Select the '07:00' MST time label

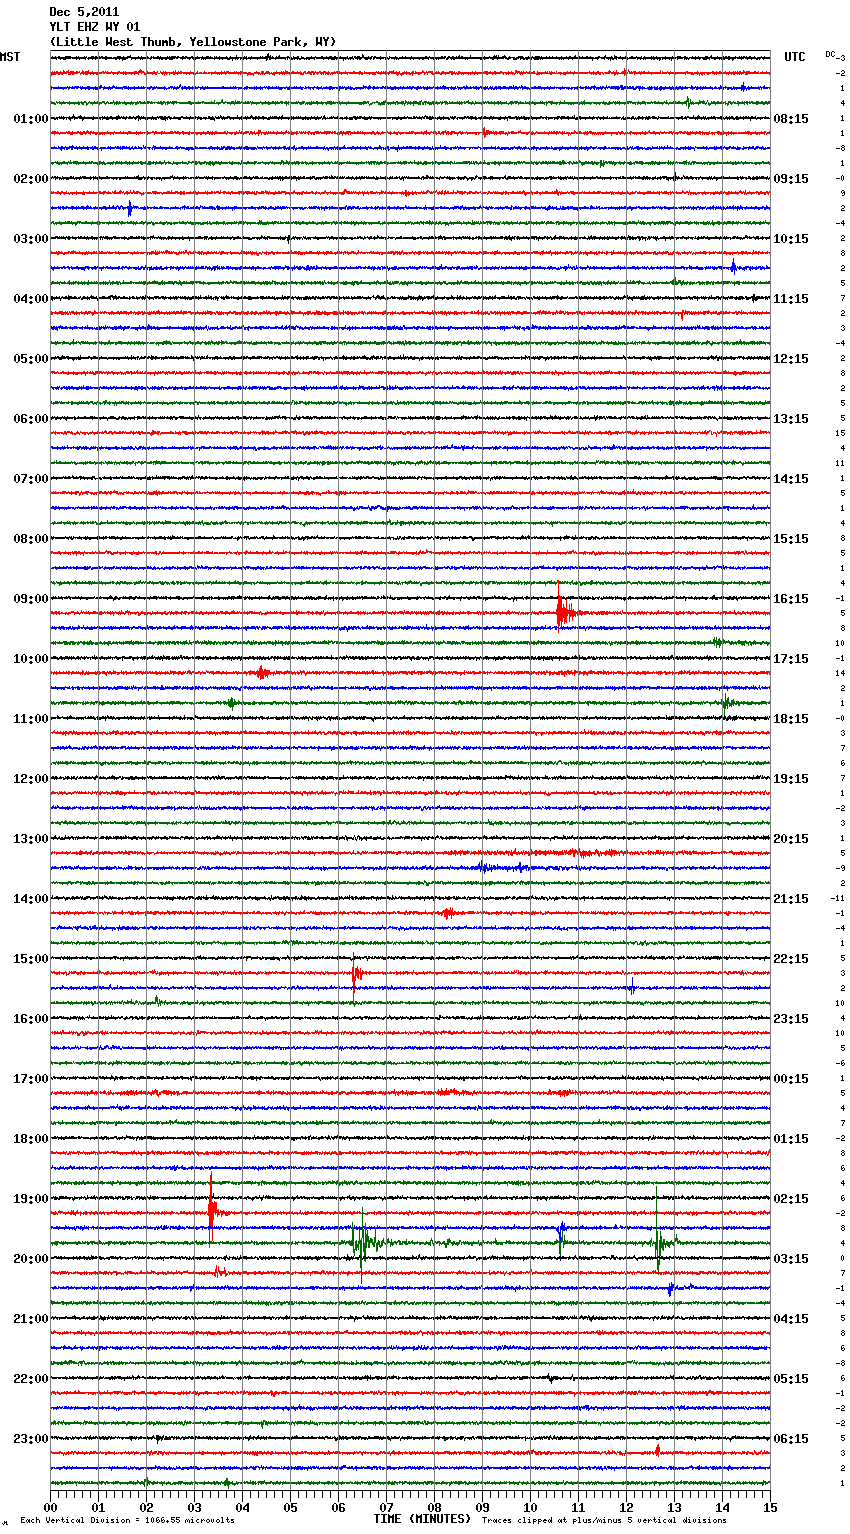point(30,479)
